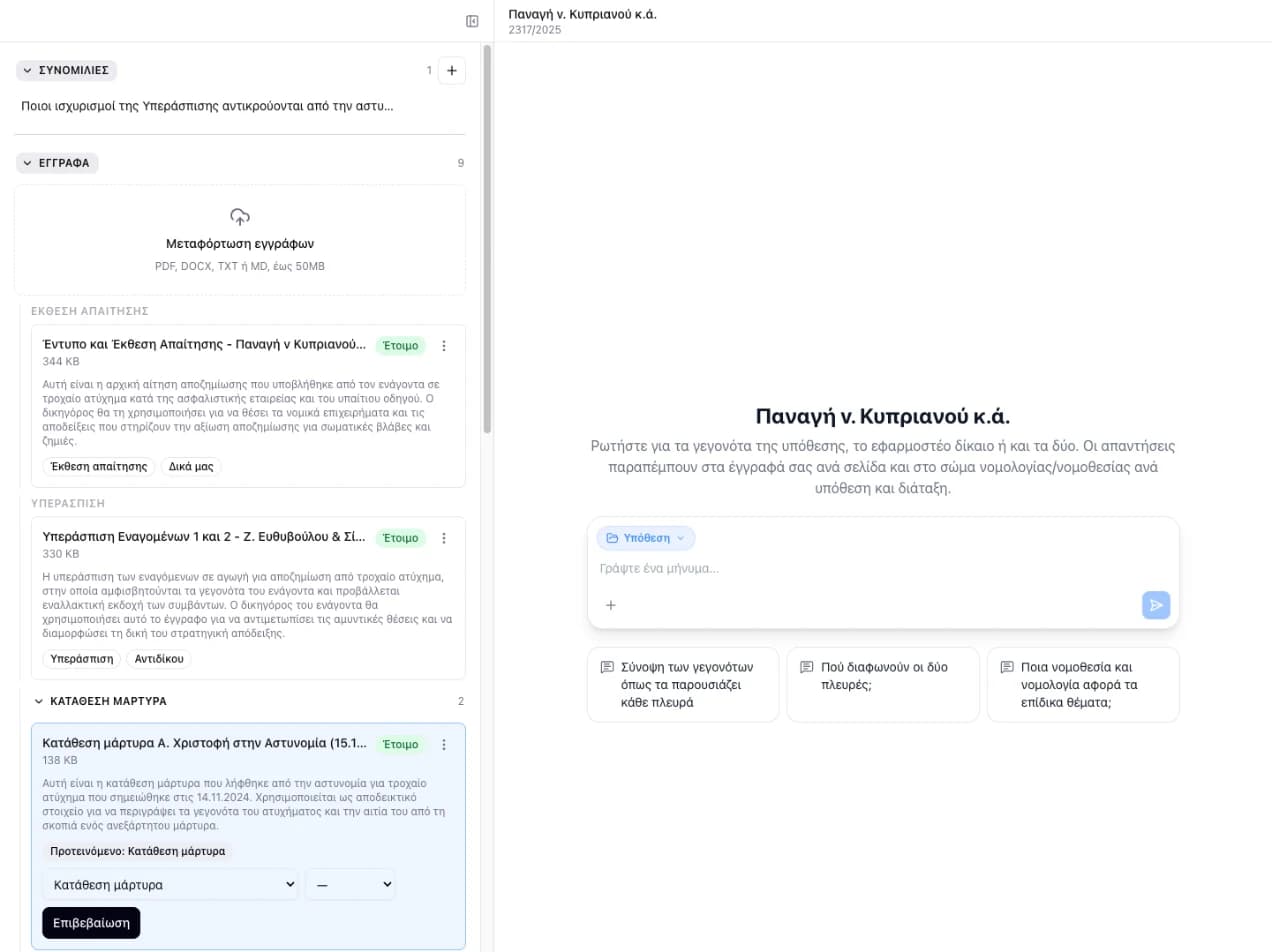Click the cloud upload icon
The image size is (1272, 952).
pyautogui.click(x=240, y=216)
